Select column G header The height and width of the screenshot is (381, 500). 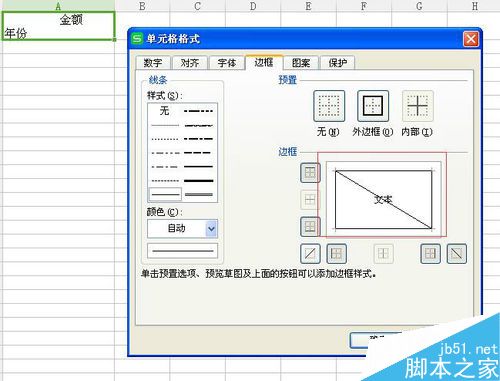coord(419,5)
